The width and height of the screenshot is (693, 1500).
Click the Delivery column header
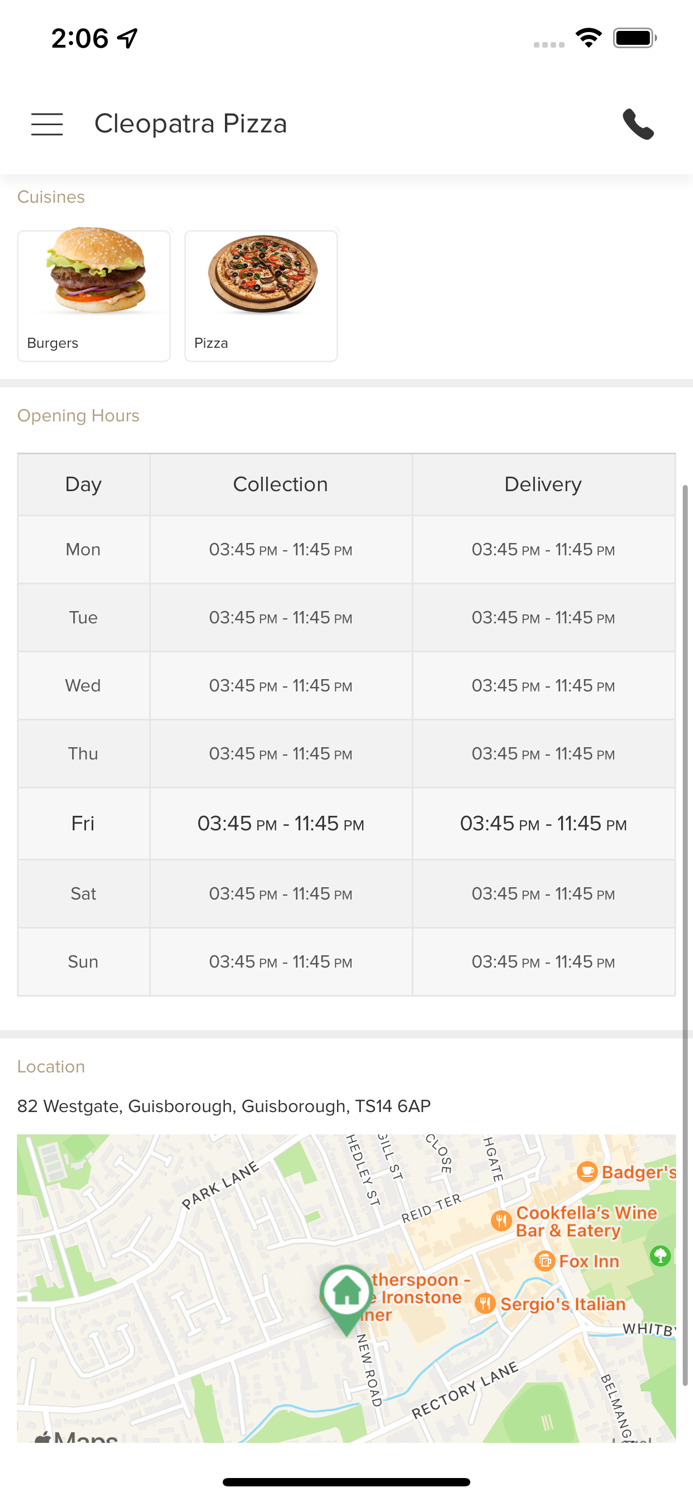click(x=542, y=484)
